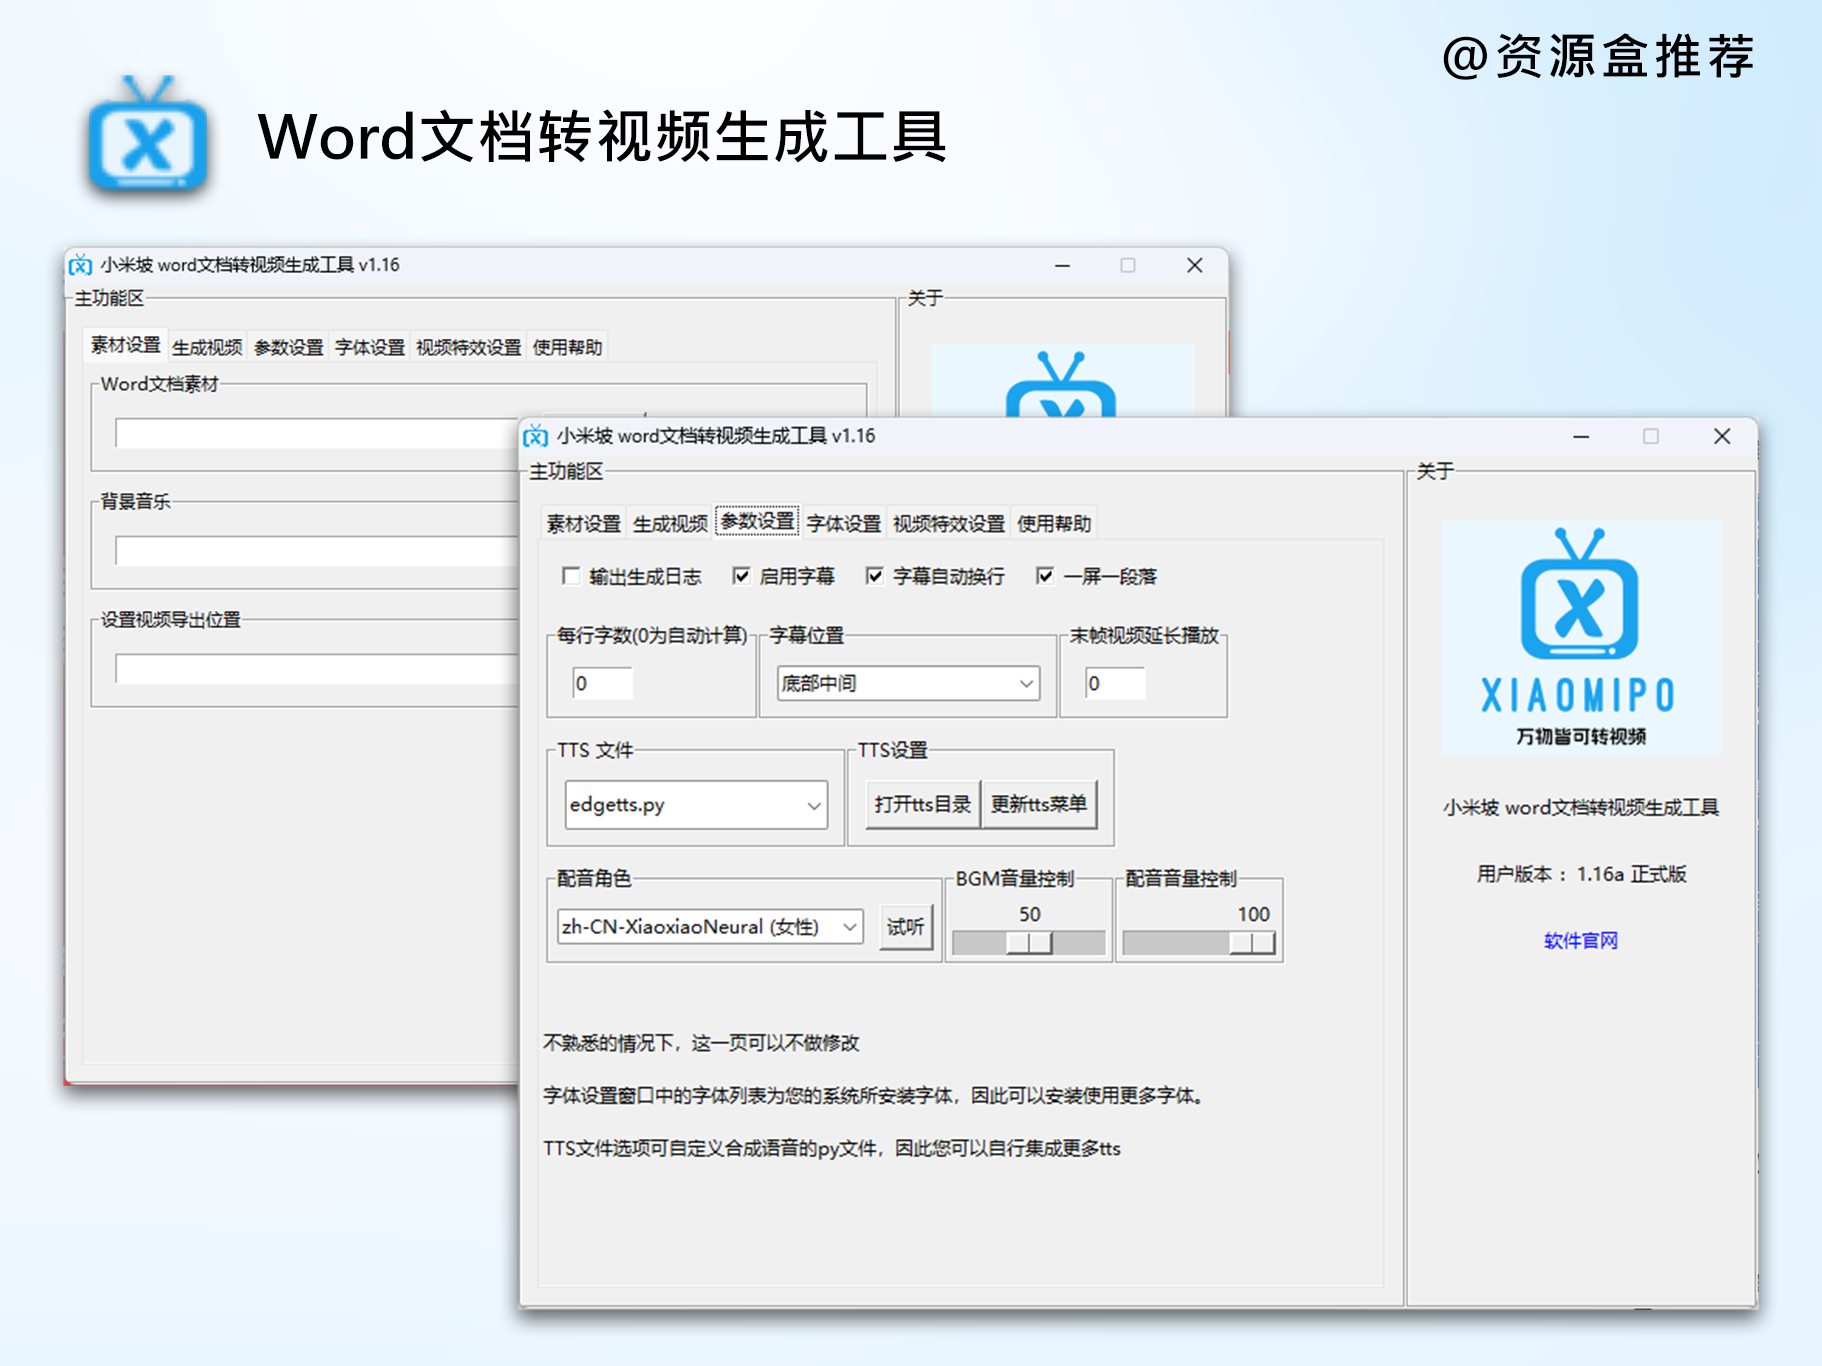Open the 视频特效设置 tab in the front window
The height and width of the screenshot is (1366, 1822).
(x=949, y=524)
